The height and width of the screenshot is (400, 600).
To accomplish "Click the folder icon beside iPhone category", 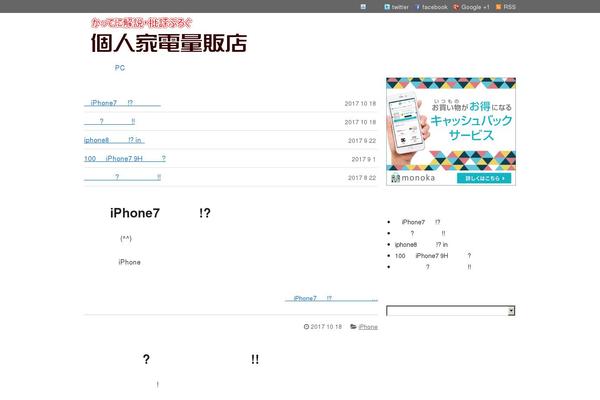I will click(x=353, y=327).
